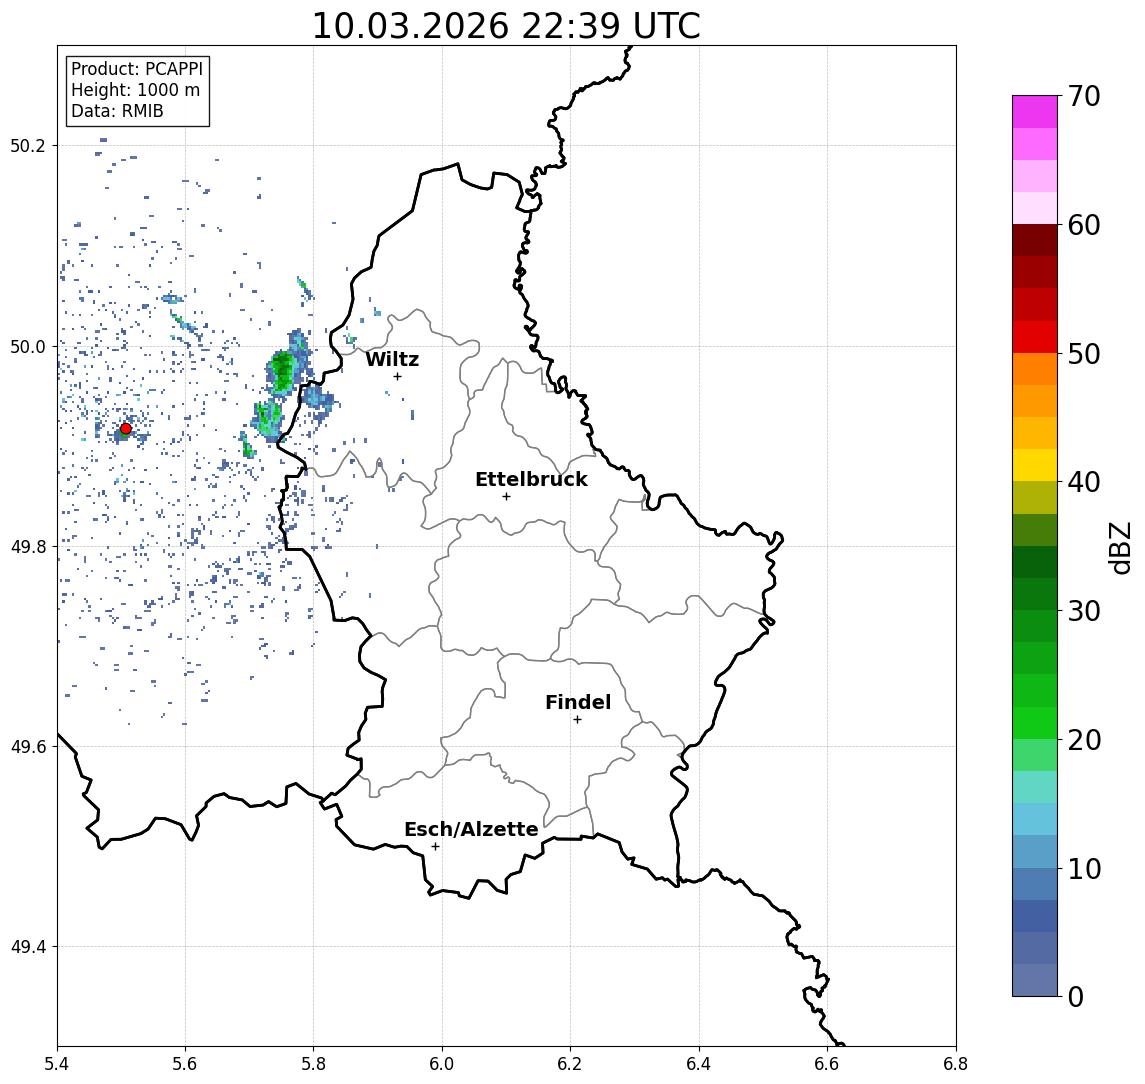Image resolution: width=1145 pixels, height=1084 pixels.
Task: Click the orange colorbar segment below 50
Action: [1034, 369]
